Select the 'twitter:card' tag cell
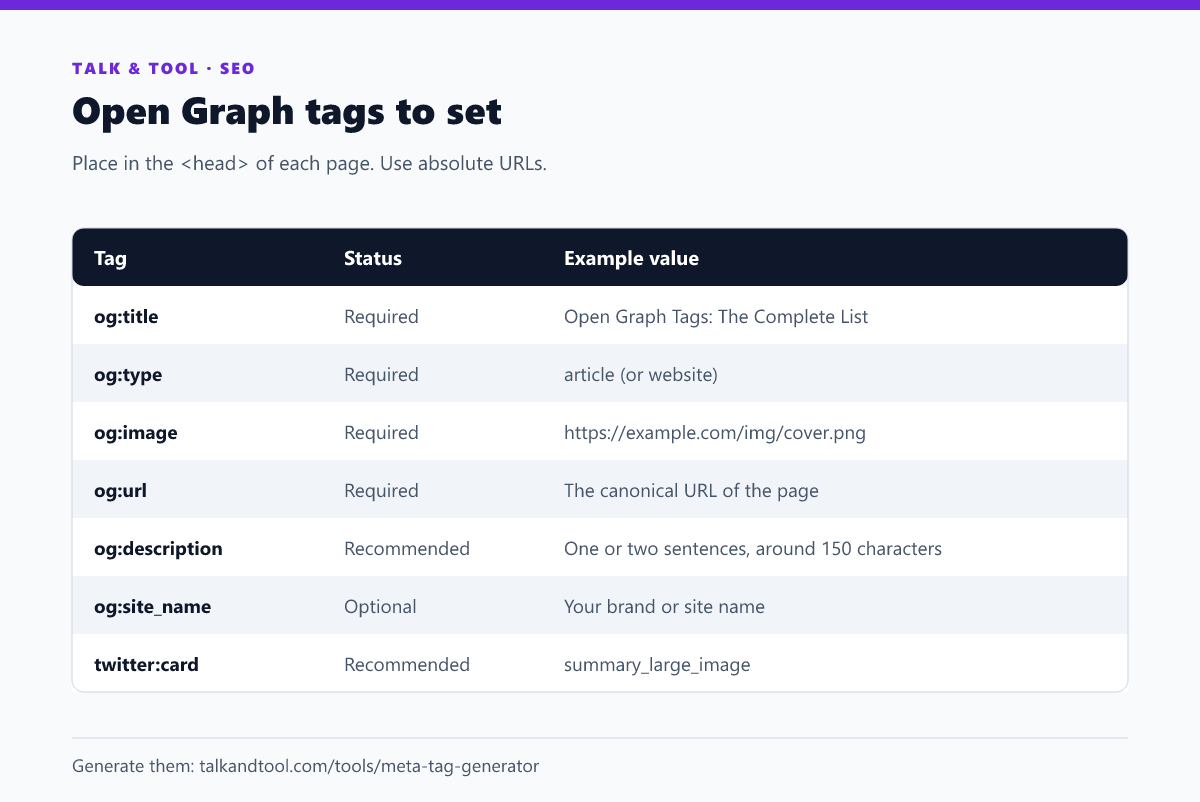This screenshot has height=802, width=1200. (x=146, y=665)
